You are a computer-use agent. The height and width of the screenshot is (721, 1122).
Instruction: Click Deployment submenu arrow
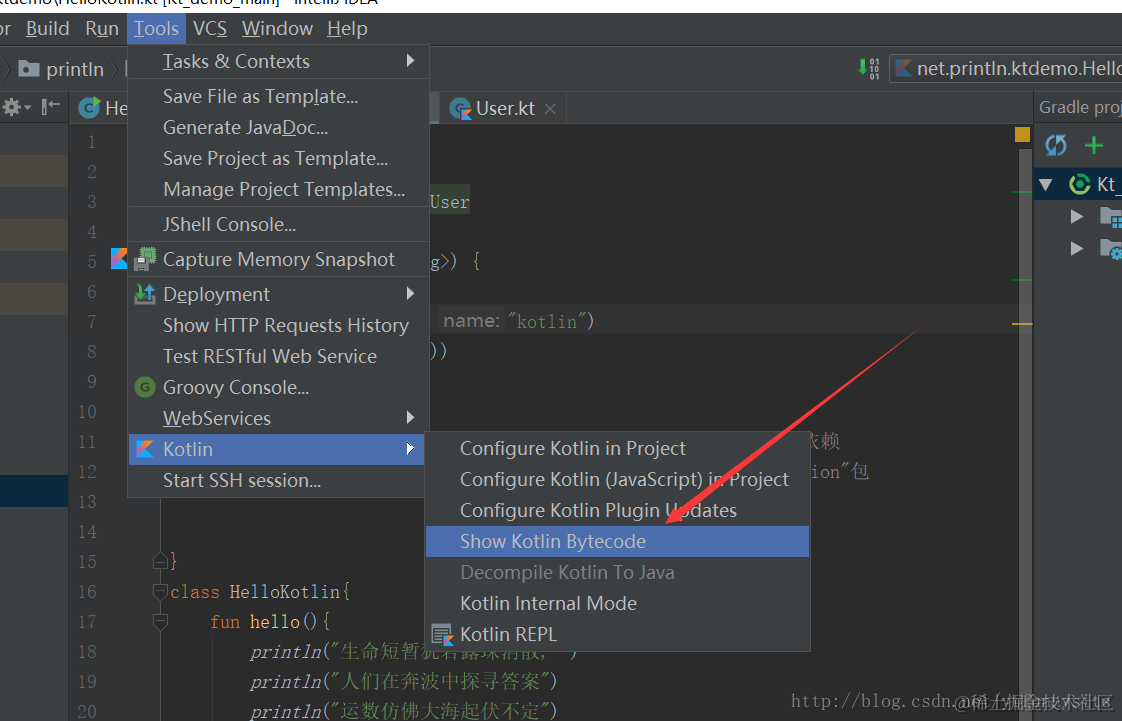click(410, 293)
